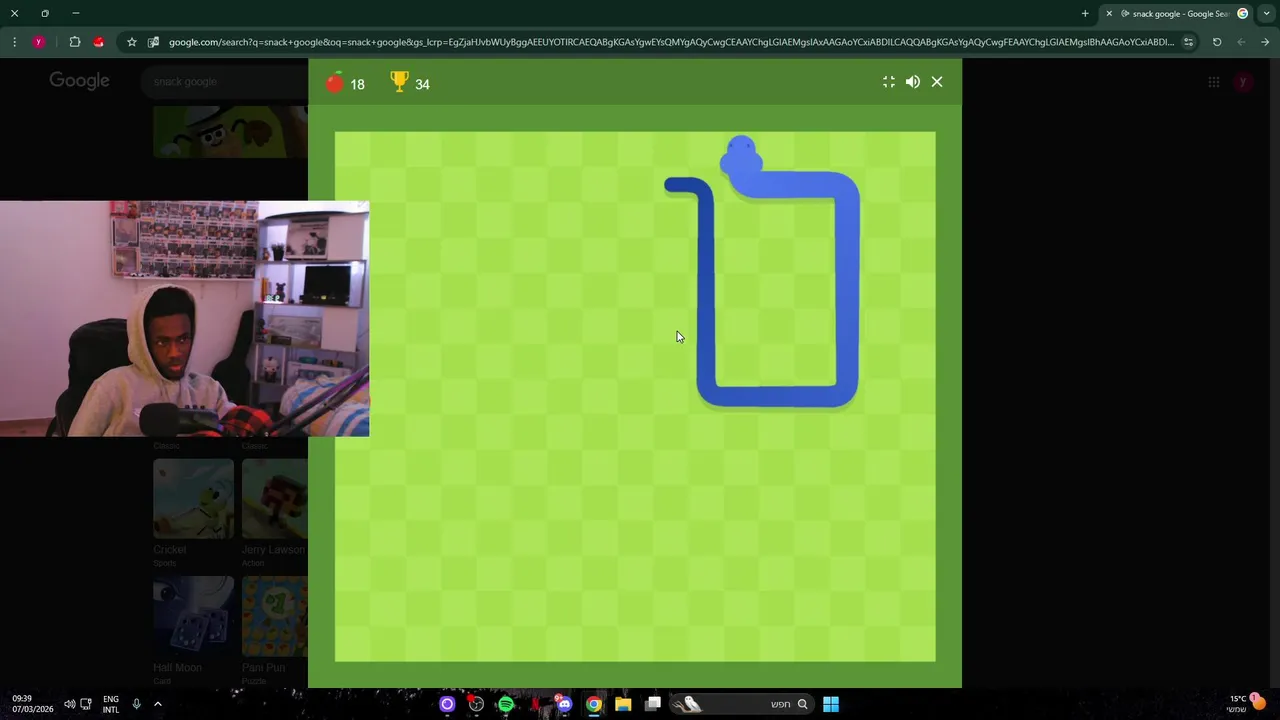
Task: Bookmark this page with the star icon
Action: coord(131,42)
